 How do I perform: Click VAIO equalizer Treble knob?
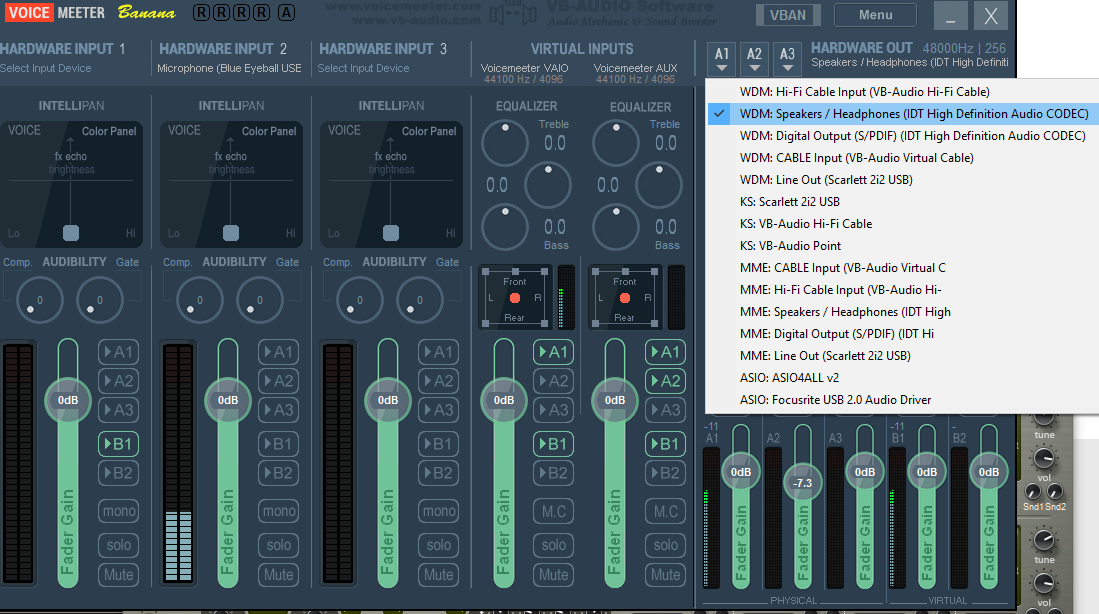[x=505, y=143]
